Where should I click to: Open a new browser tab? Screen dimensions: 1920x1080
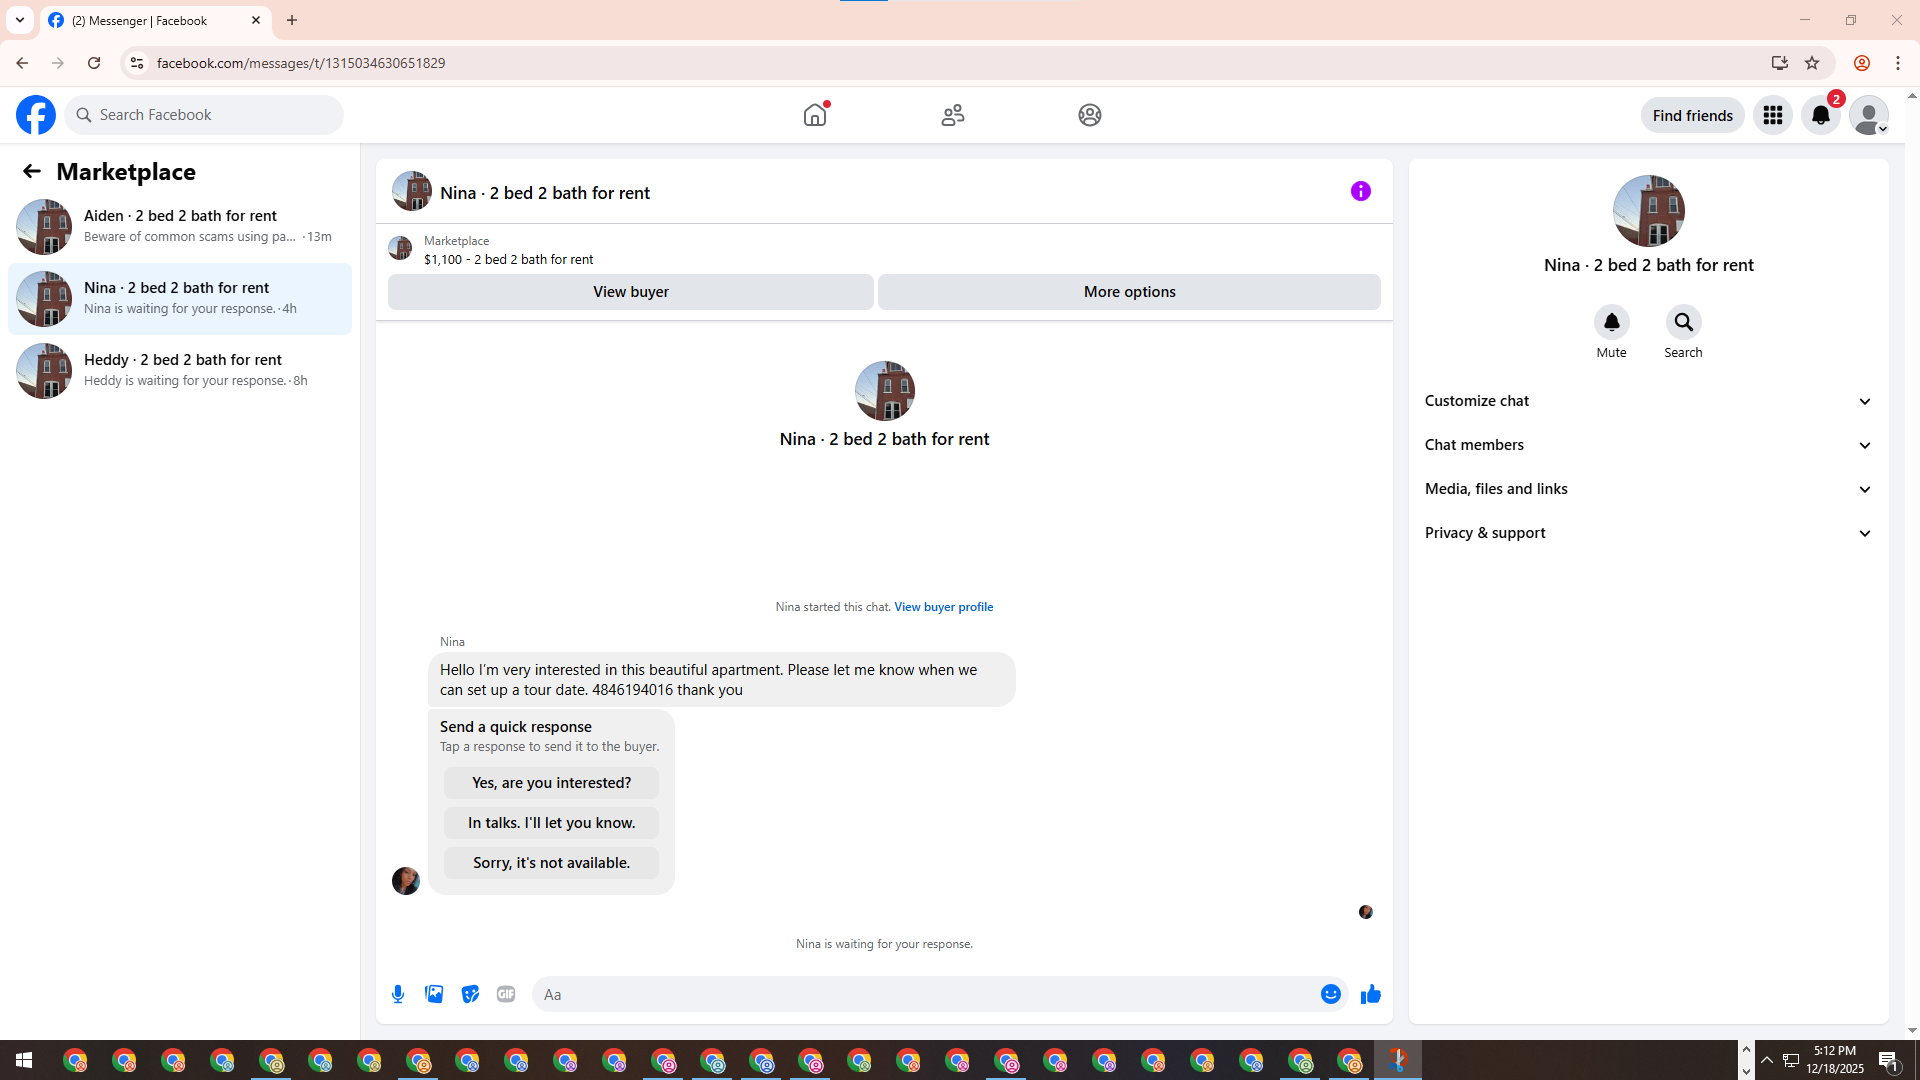[x=292, y=20]
